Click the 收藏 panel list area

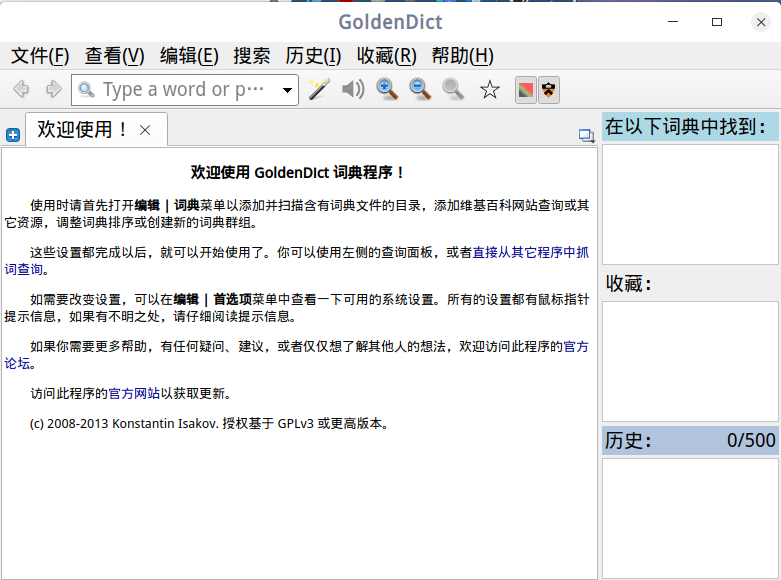[x=690, y=361]
